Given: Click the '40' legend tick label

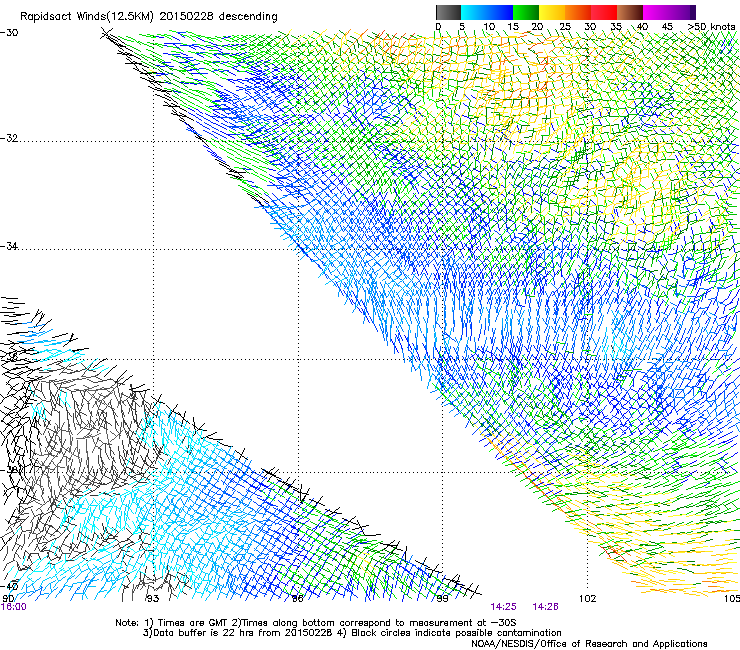Looking at the screenshot, I should [642, 27].
